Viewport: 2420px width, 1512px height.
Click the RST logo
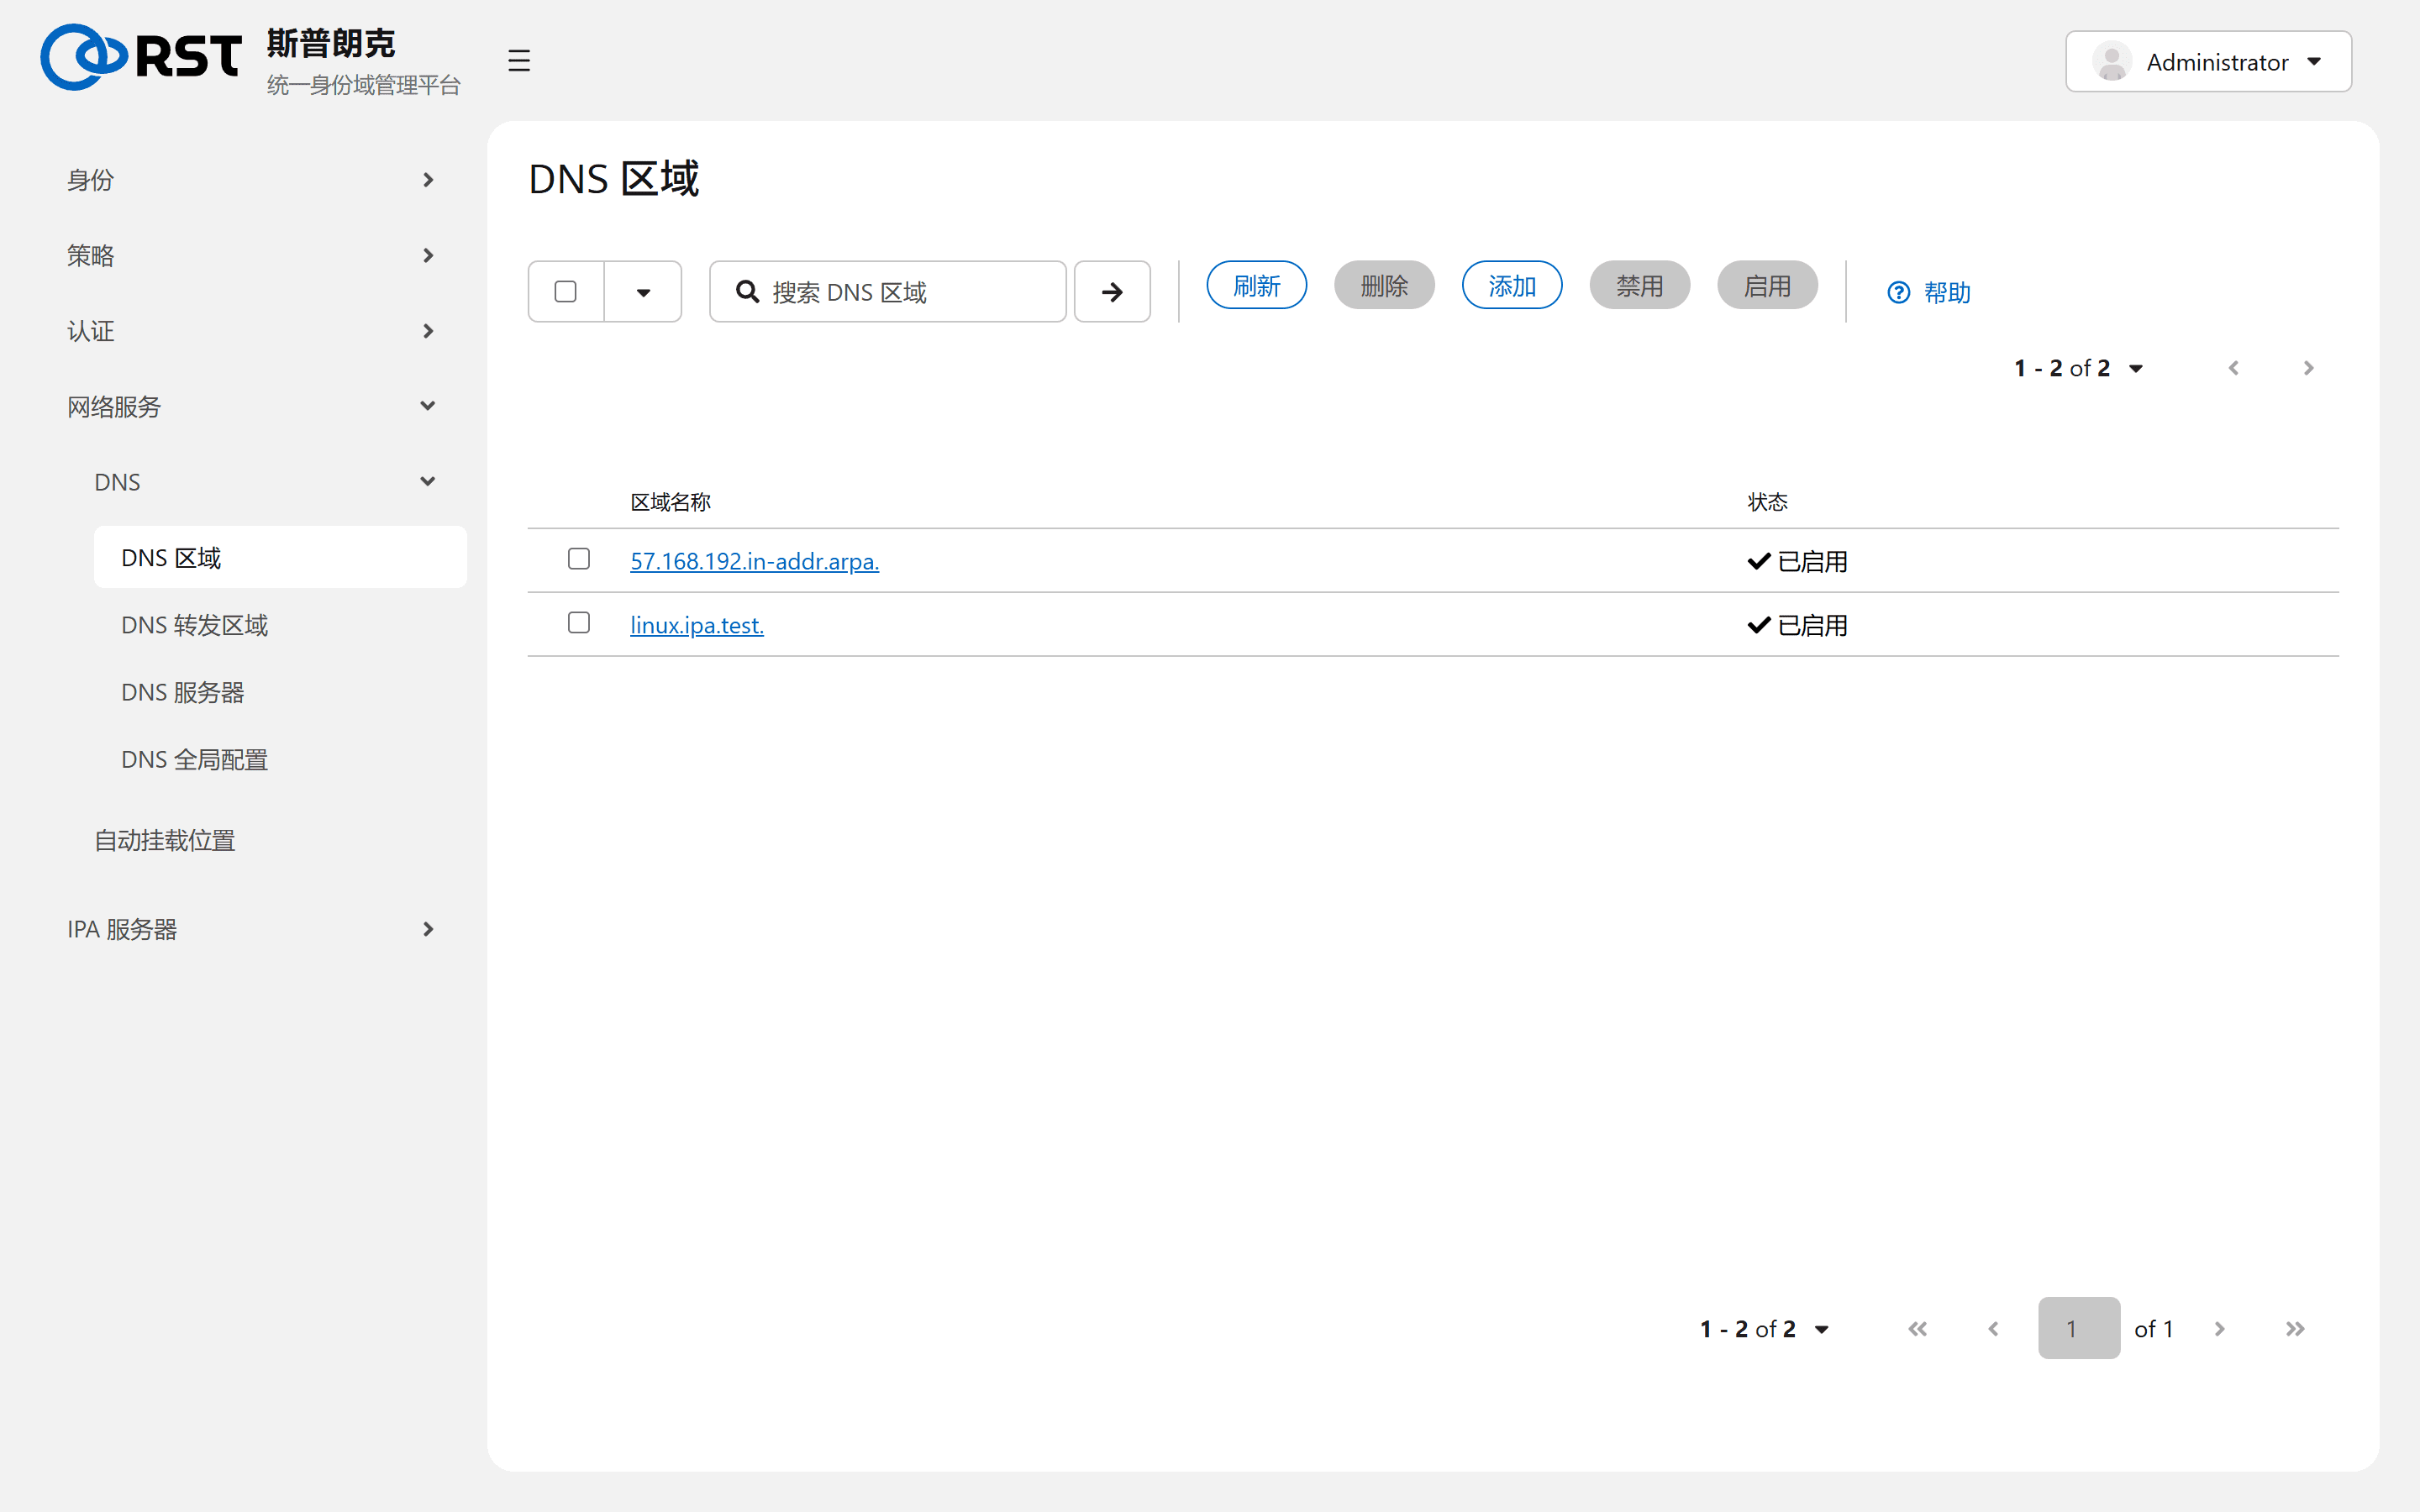[141, 57]
